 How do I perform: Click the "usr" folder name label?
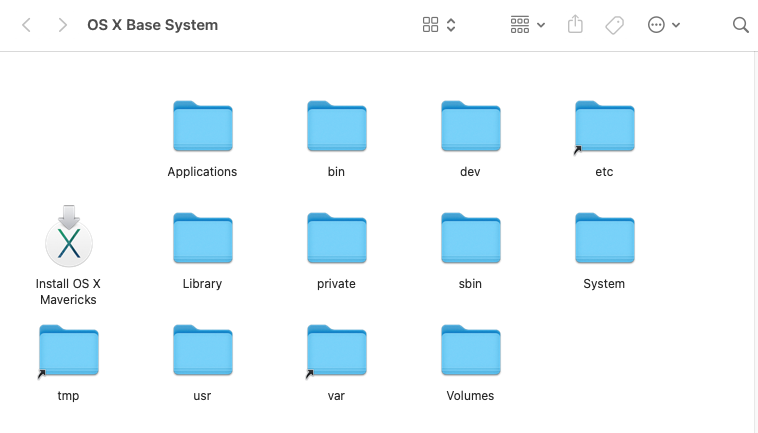coord(202,396)
